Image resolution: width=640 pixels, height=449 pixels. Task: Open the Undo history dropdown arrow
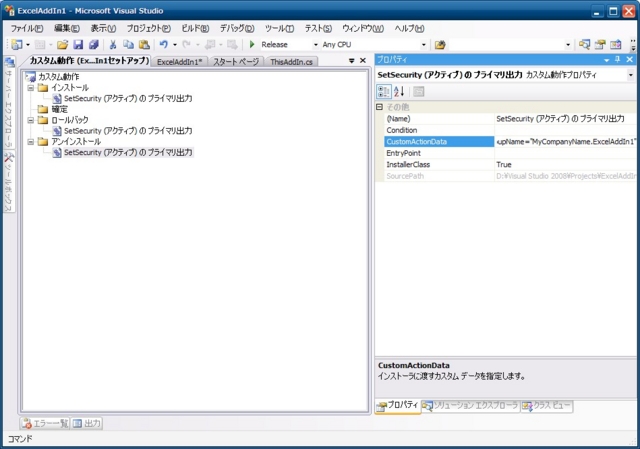(x=175, y=44)
